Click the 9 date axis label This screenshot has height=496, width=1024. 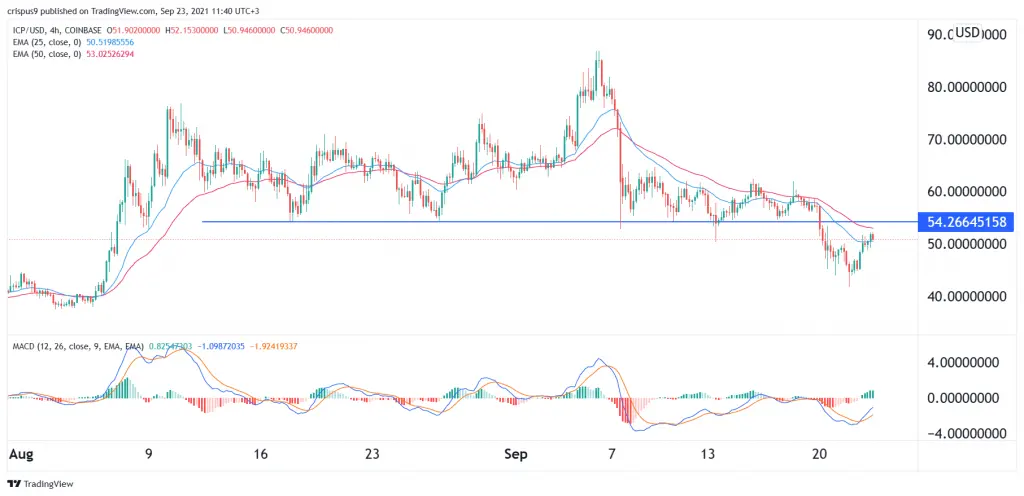149,454
